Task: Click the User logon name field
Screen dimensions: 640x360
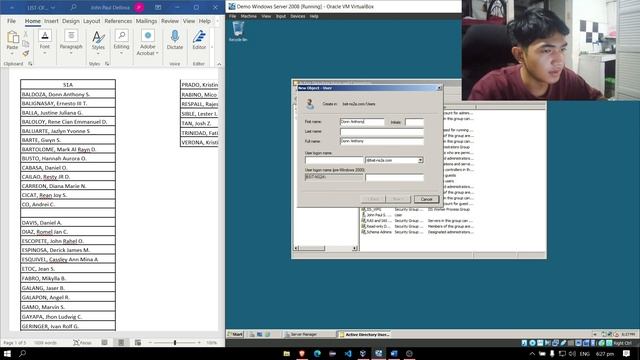Action: click(334, 160)
